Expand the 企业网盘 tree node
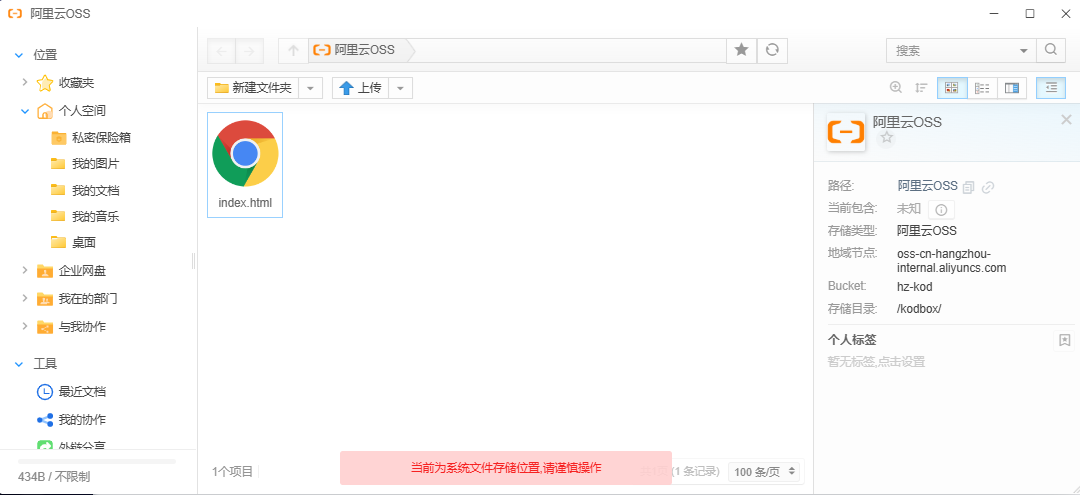 click(25, 270)
